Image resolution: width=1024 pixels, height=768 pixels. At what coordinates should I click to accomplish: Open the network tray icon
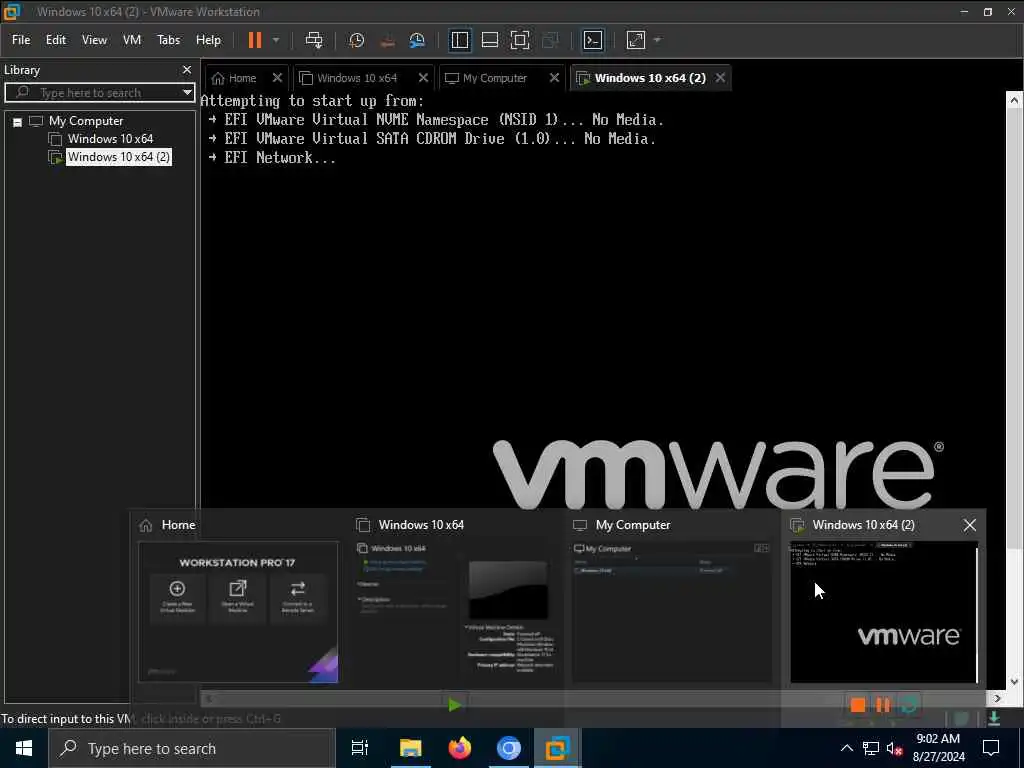click(871, 748)
